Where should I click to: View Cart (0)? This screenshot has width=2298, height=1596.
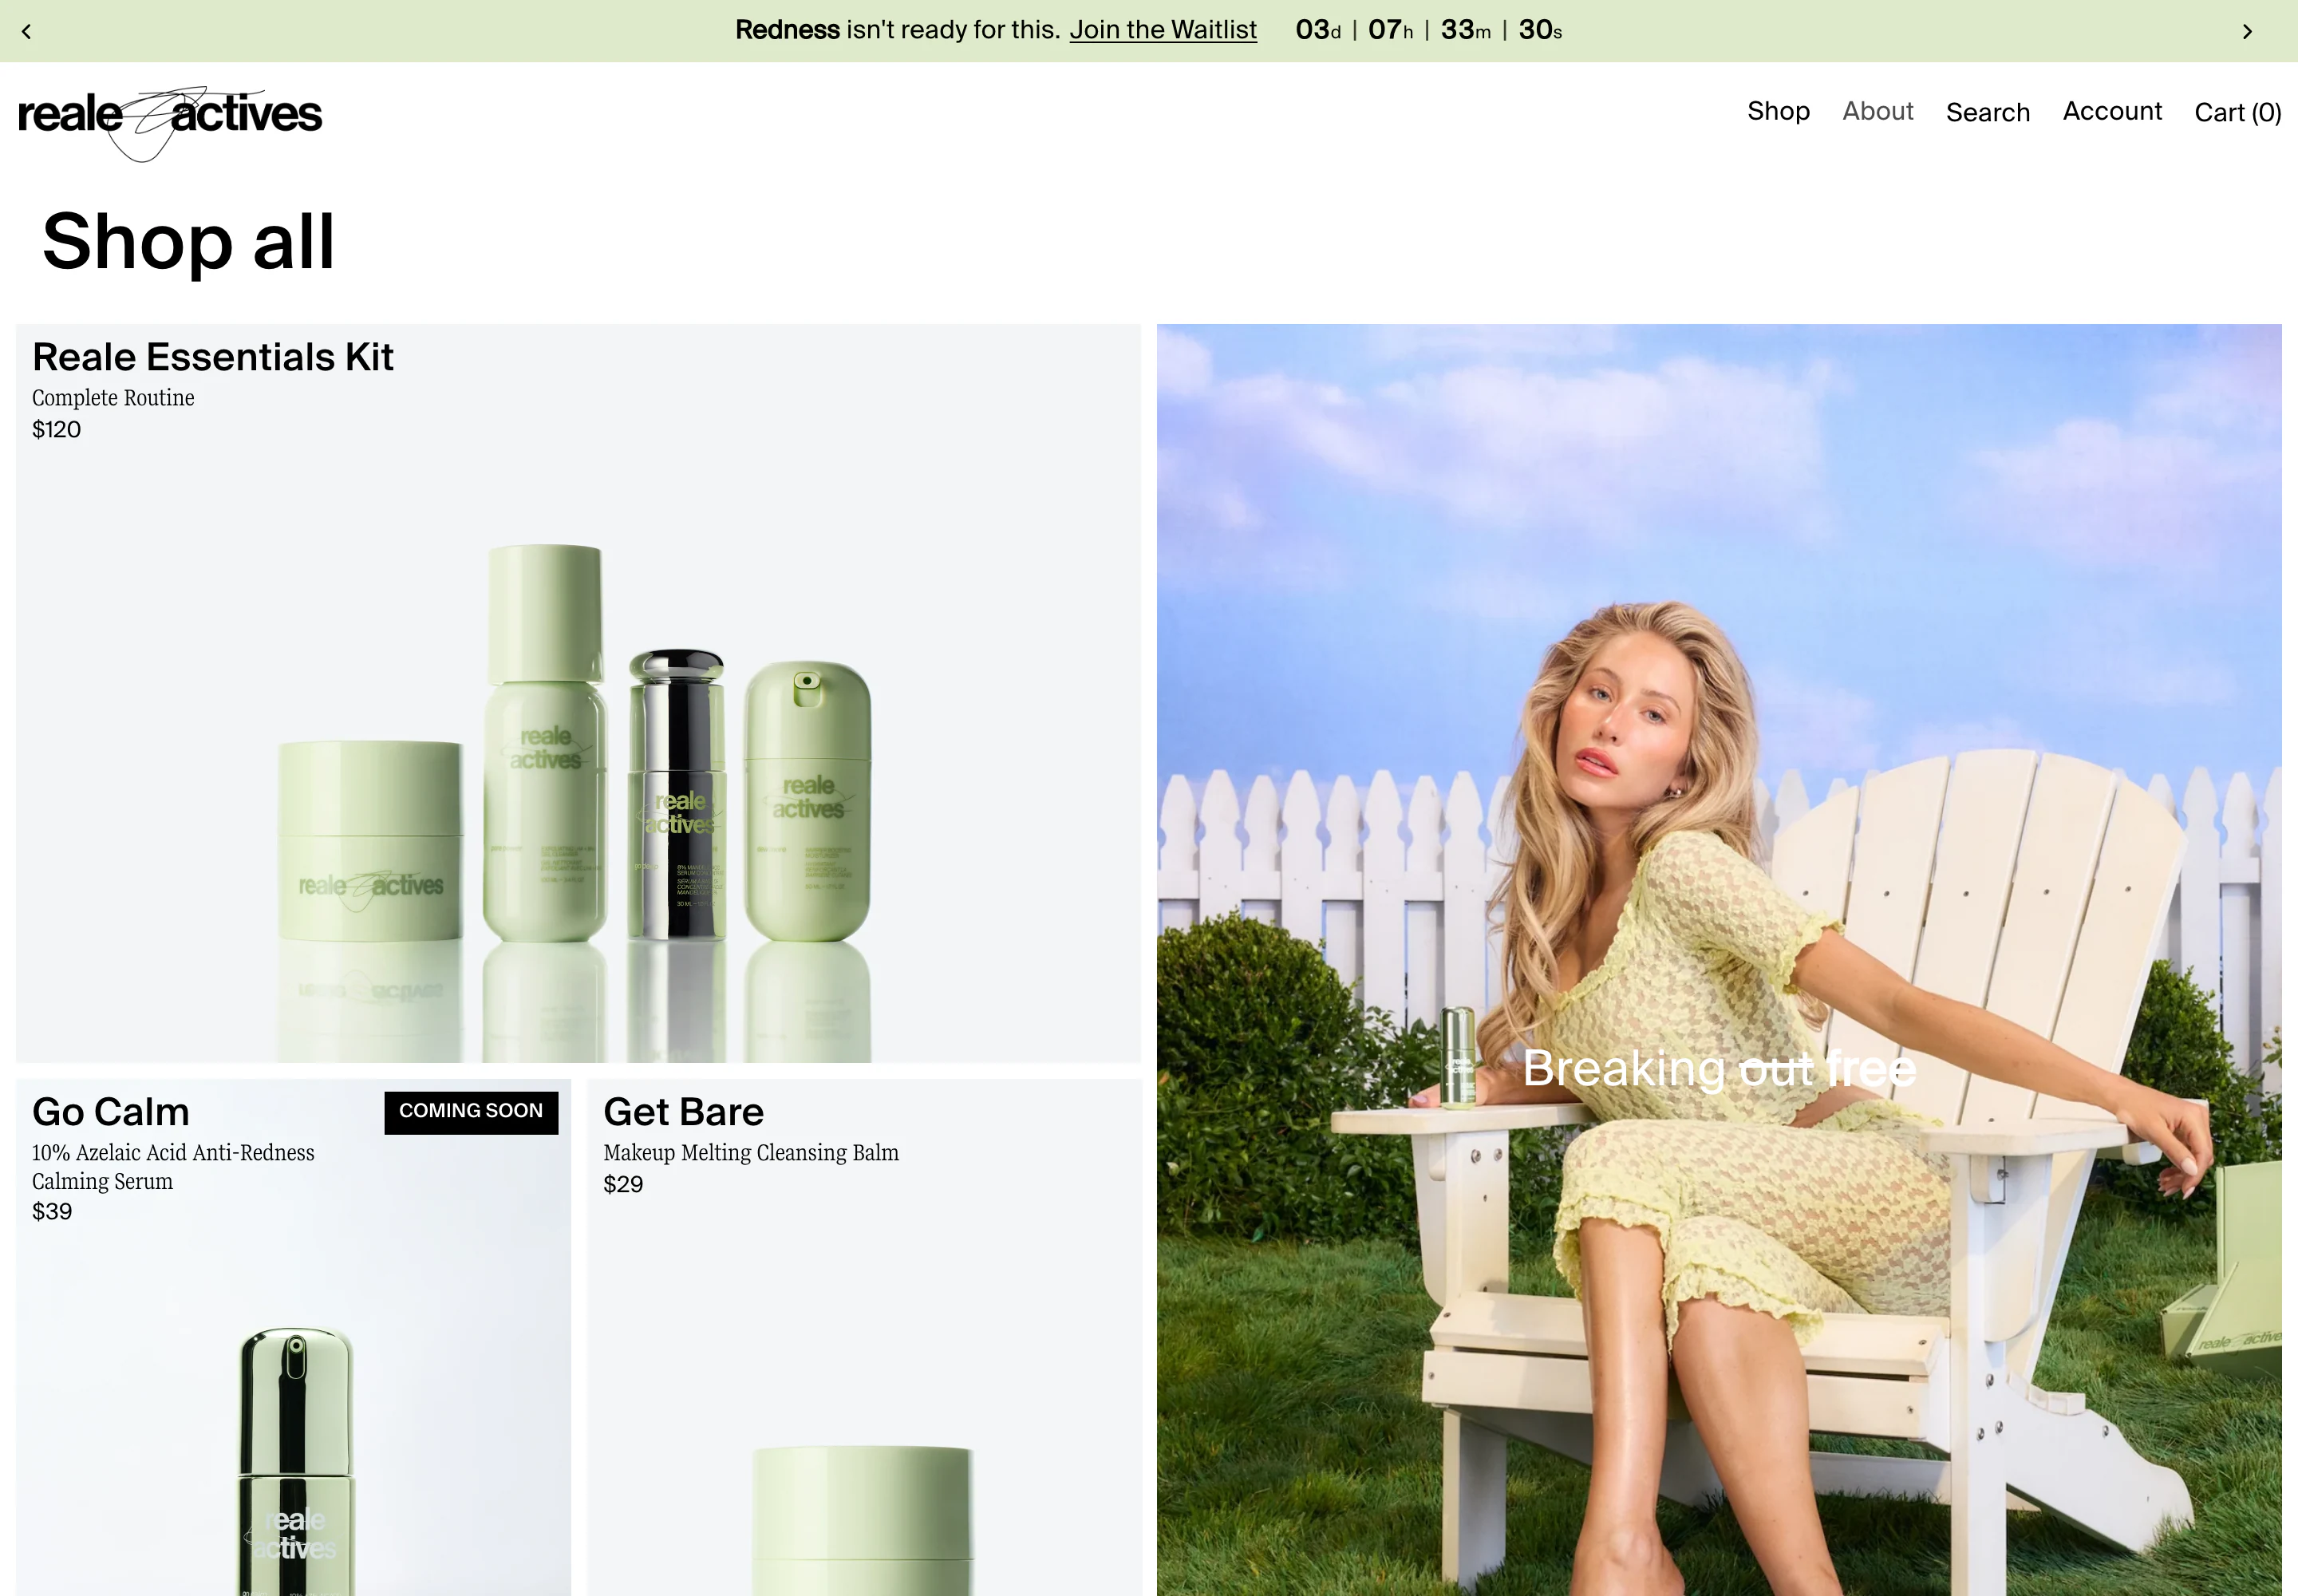pos(2237,112)
